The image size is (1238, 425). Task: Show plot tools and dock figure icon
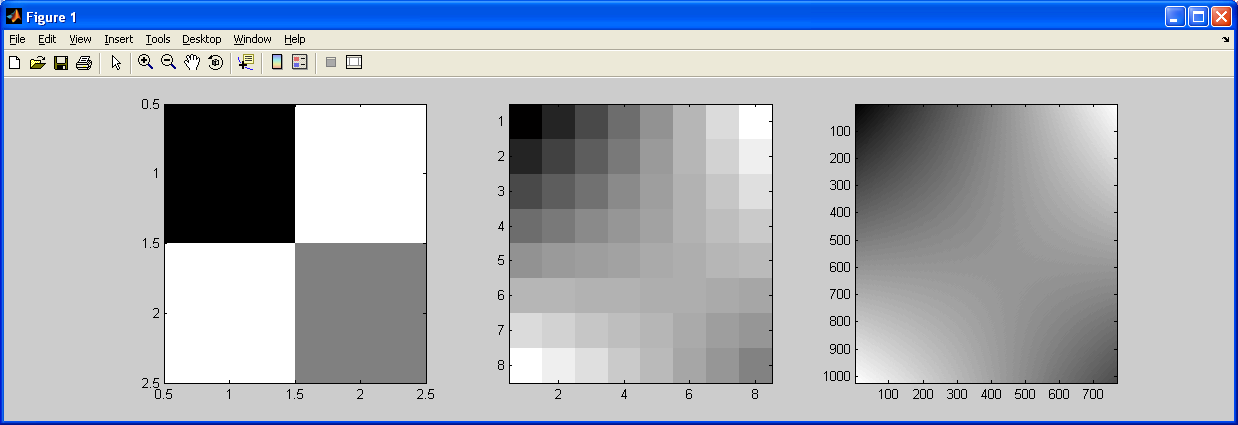(x=354, y=63)
